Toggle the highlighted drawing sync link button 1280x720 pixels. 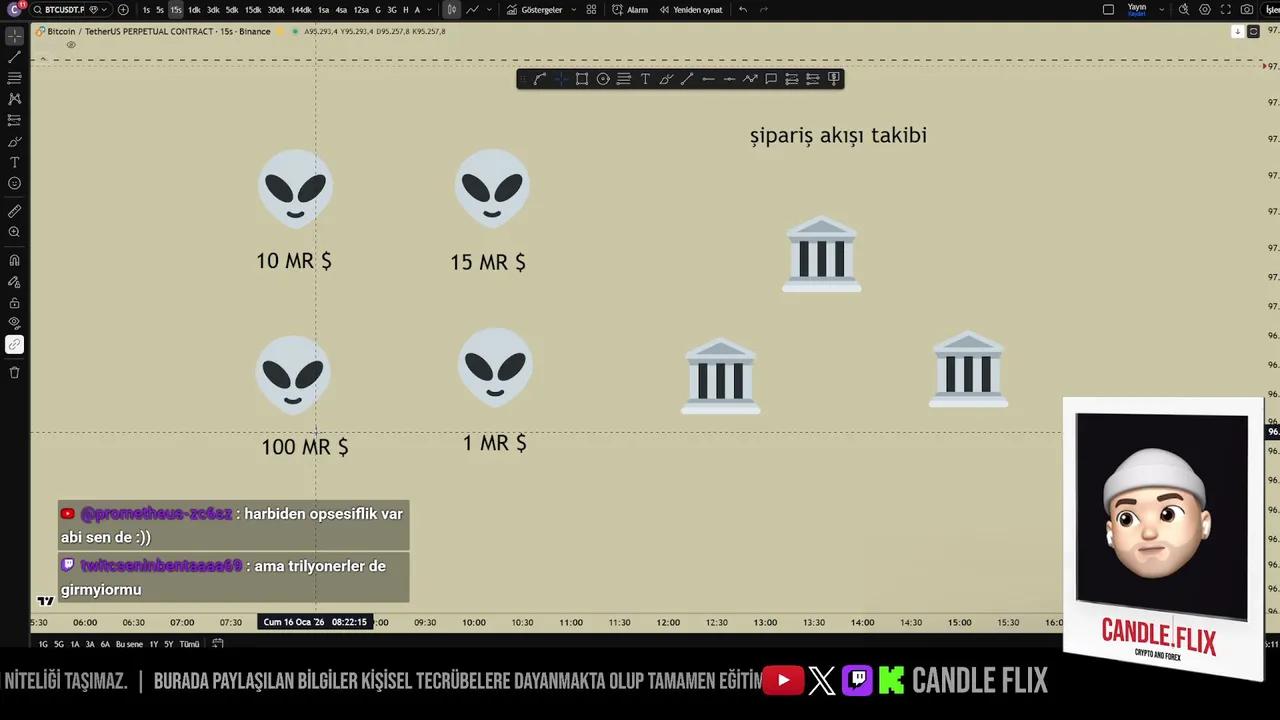14,345
